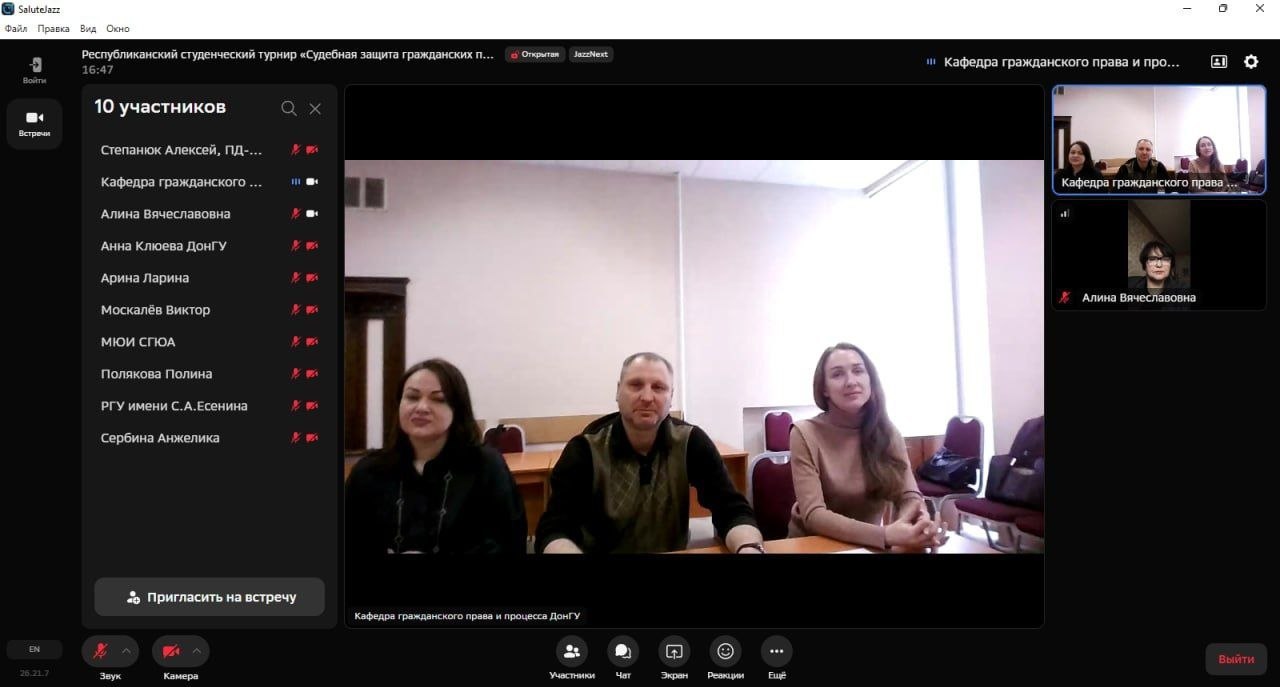Click the Share Screen (Экран) icon

[674, 651]
